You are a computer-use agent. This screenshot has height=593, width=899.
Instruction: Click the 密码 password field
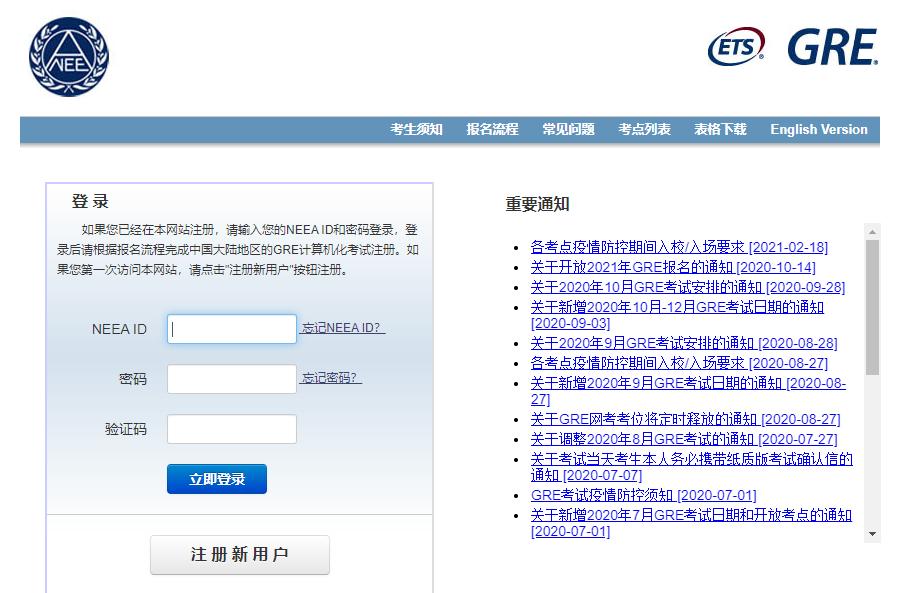click(231, 378)
